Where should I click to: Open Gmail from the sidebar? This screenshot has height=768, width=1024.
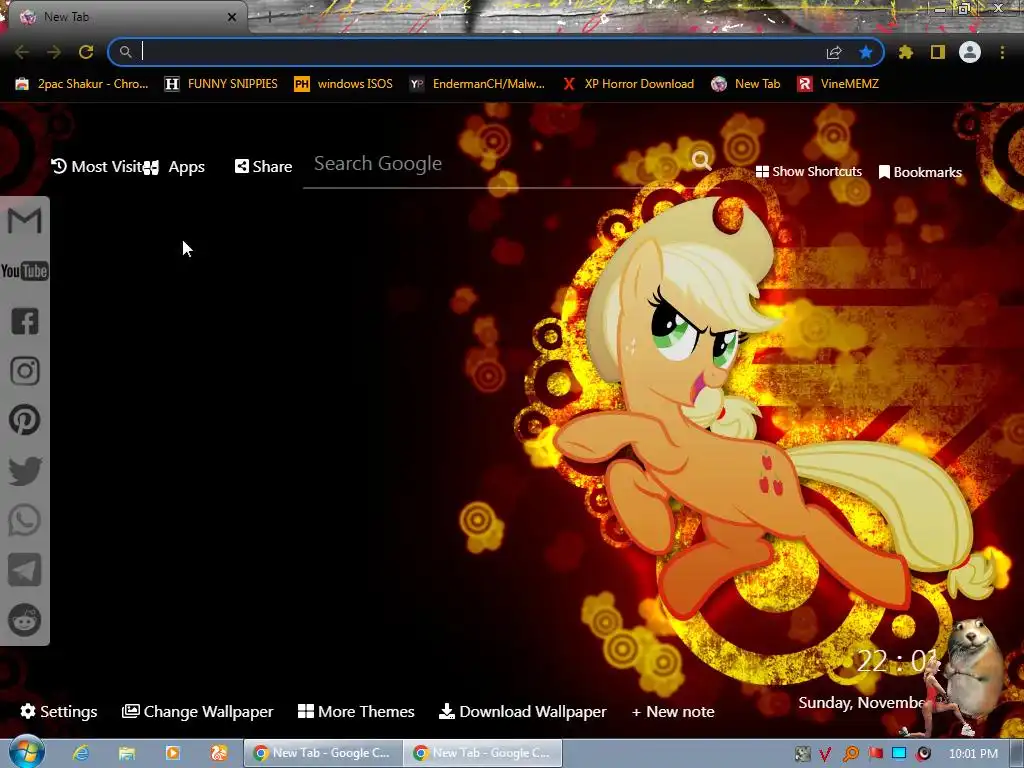(x=25, y=221)
